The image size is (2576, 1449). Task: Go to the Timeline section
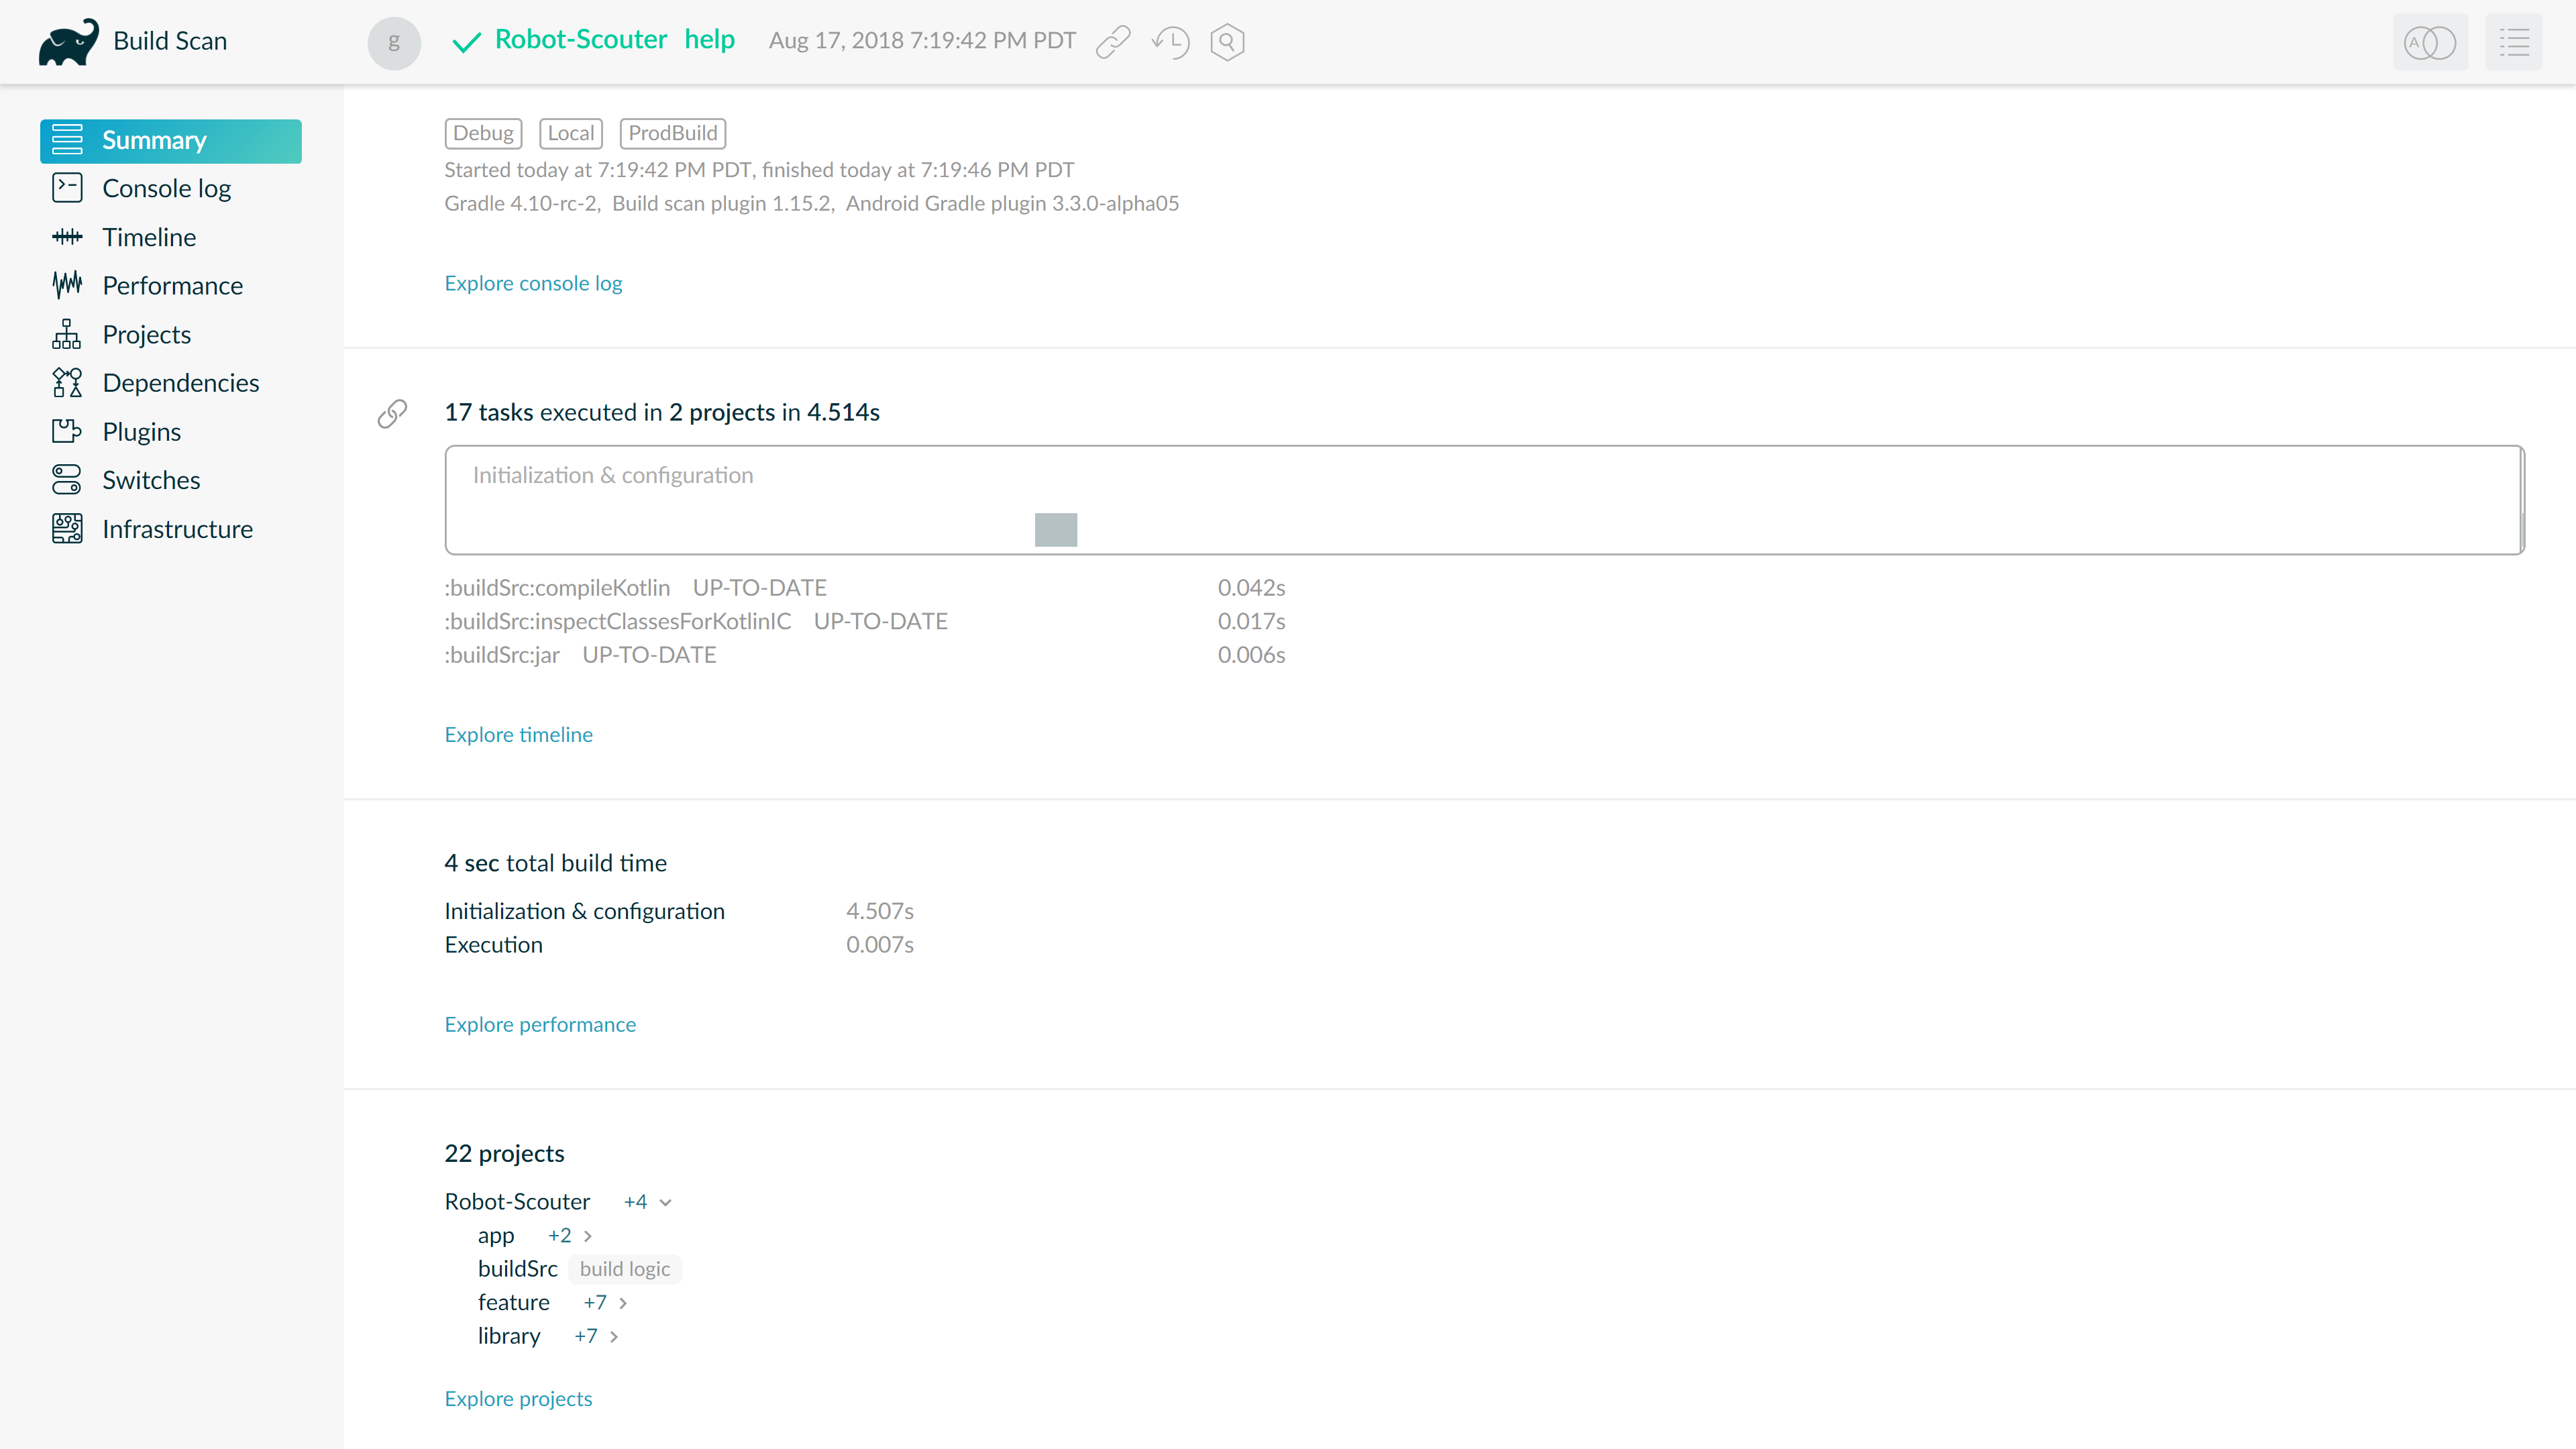[149, 237]
